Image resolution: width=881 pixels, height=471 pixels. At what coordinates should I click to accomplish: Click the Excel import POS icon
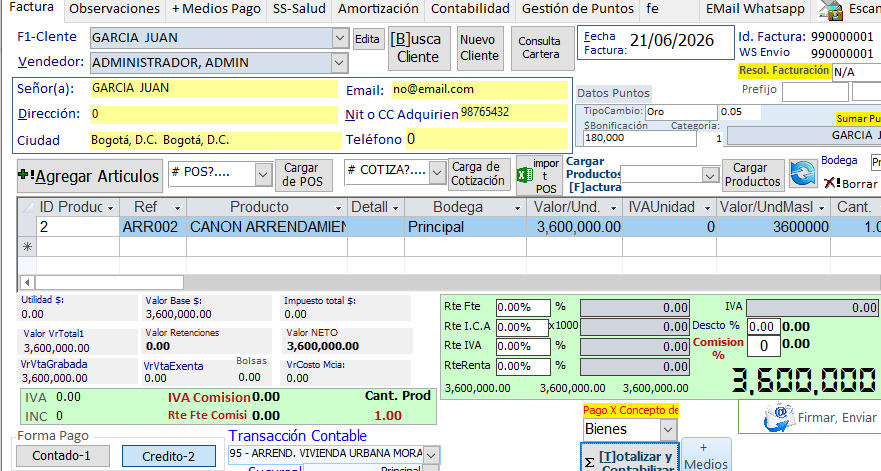pyautogui.click(x=524, y=175)
